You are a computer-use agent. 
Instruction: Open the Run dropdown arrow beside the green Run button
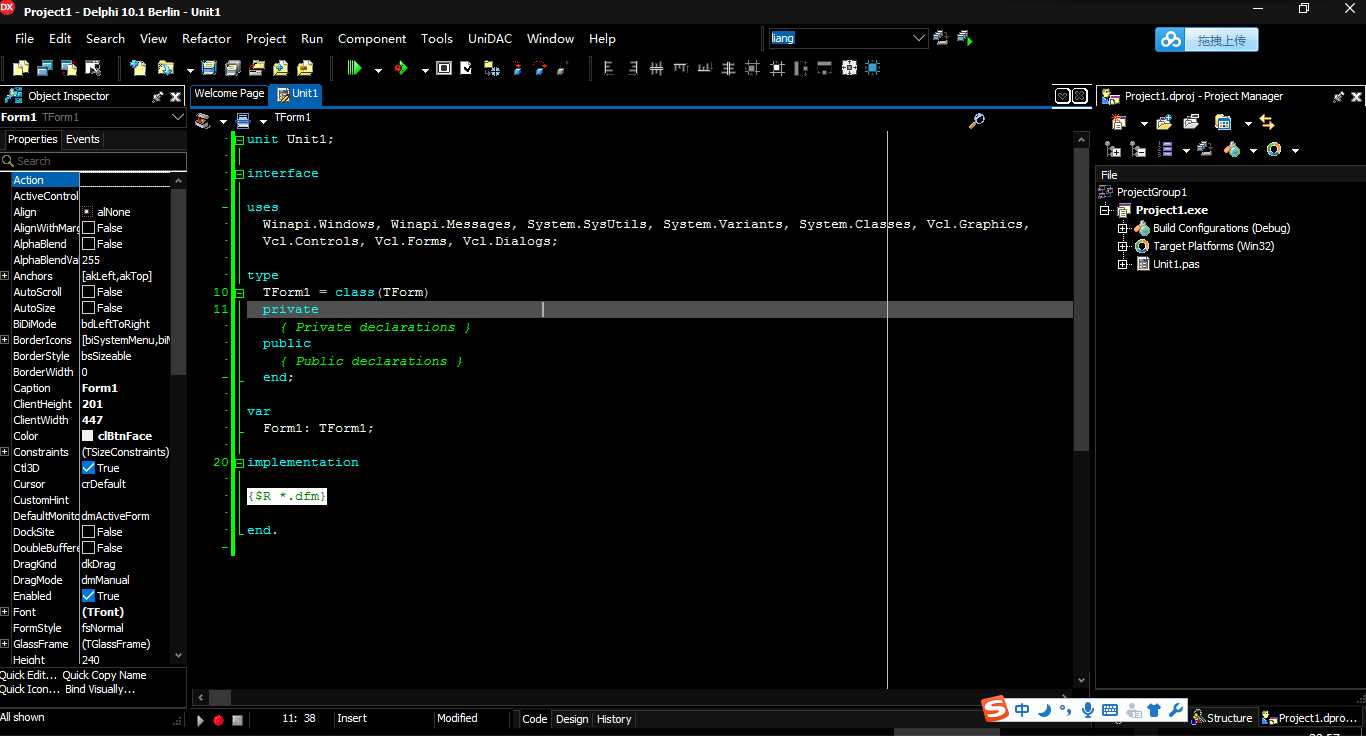coord(378,70)
